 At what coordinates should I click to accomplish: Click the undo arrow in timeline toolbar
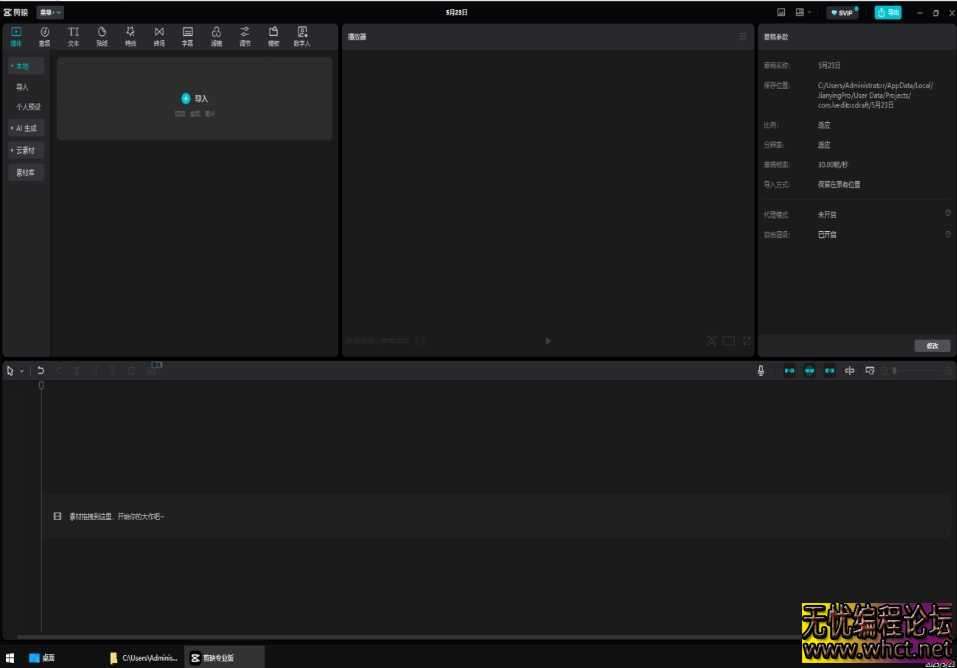pyautogui.click(x=41, y=370)
